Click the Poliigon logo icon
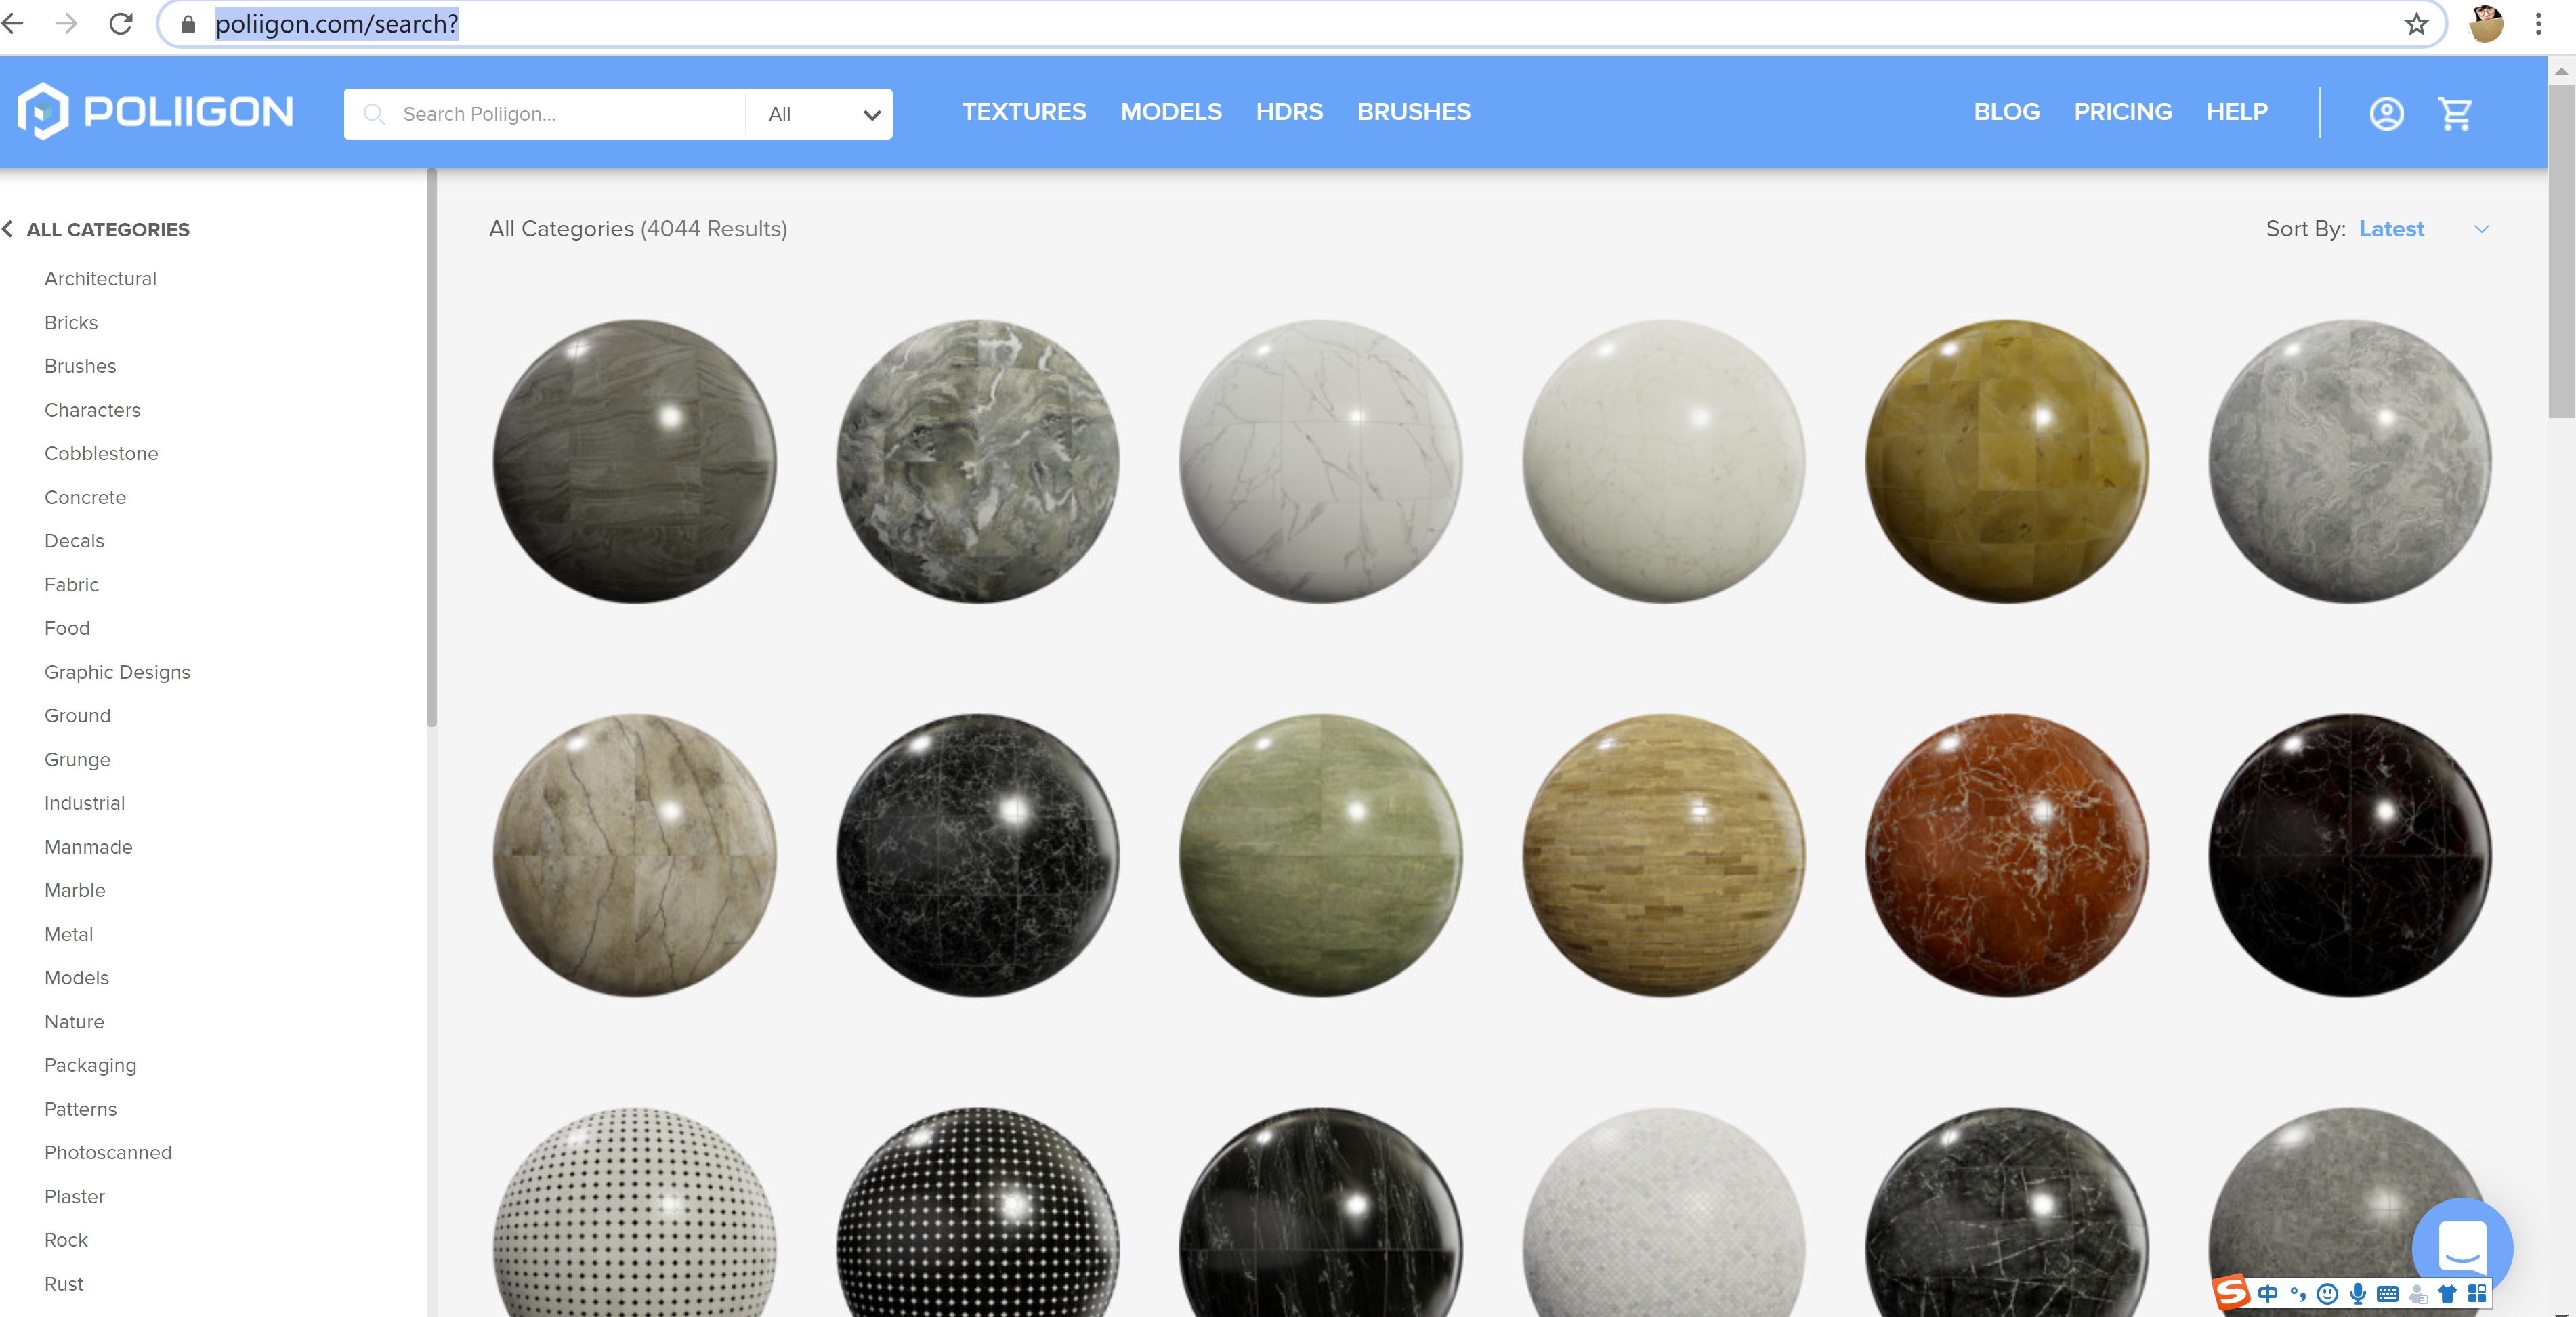This screenshot has height=1317, width=2576. 43,111
